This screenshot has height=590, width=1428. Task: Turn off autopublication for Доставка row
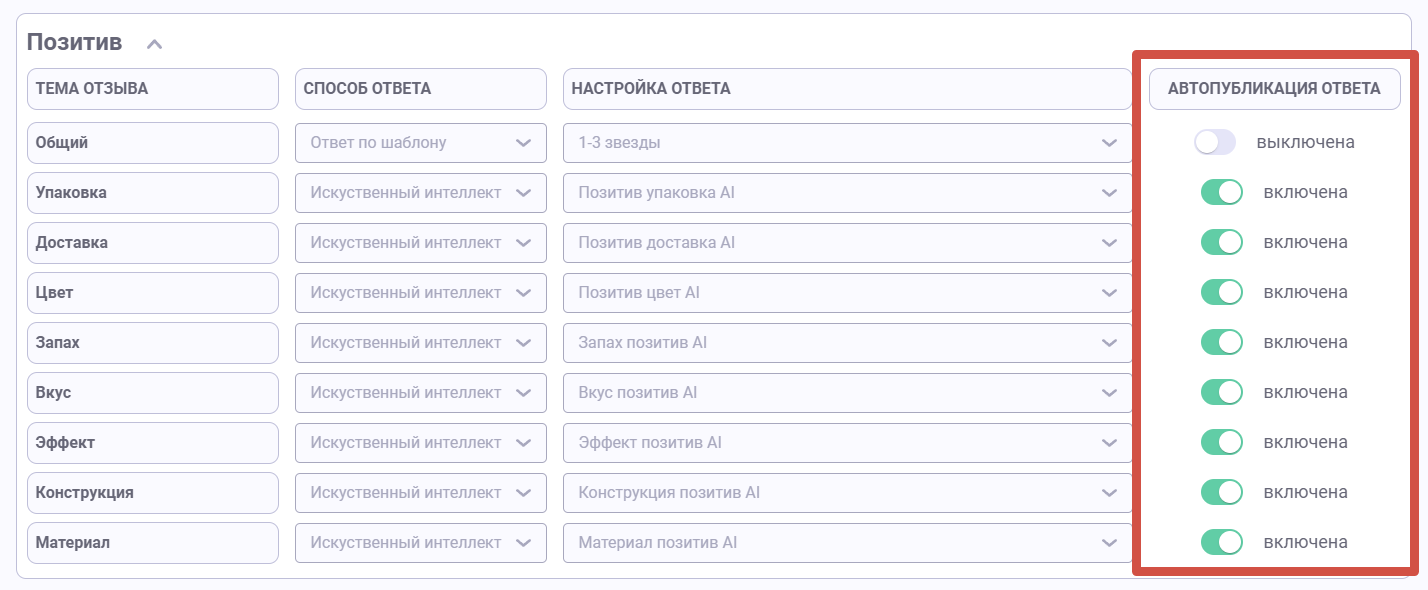1221,242
